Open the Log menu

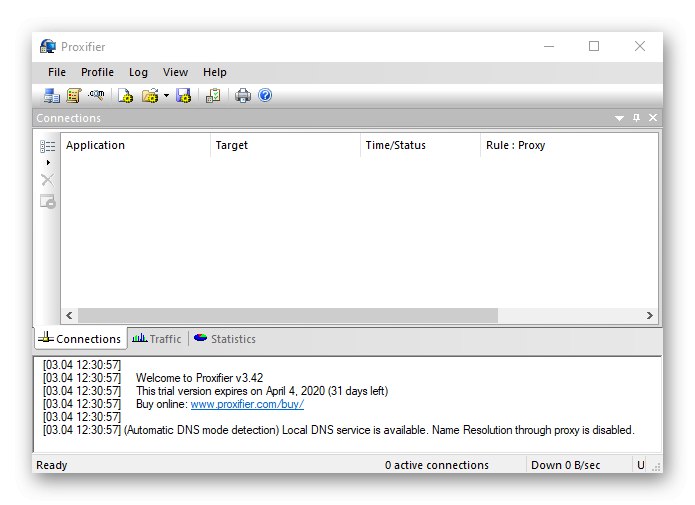pyautogui.click(x=138, y=72)
